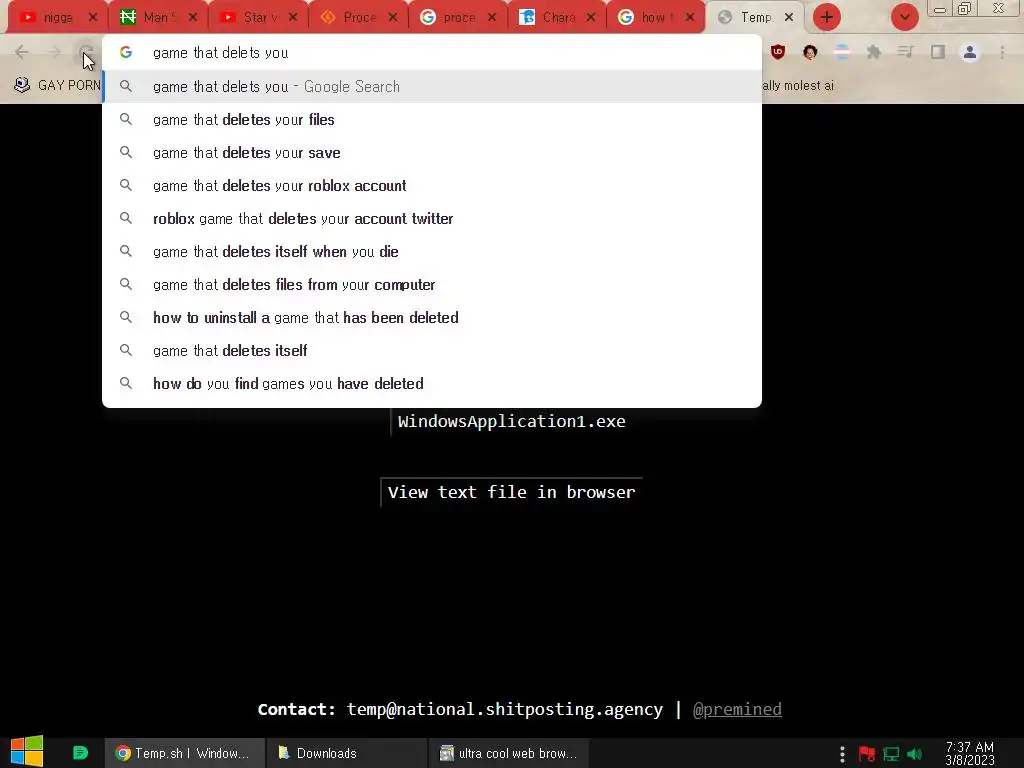Image resolution: width=1024 pixels, height=768 pixels.
Task: Switch to the Temp.sh Chrome taskbar window
Action: click(184, 753)
